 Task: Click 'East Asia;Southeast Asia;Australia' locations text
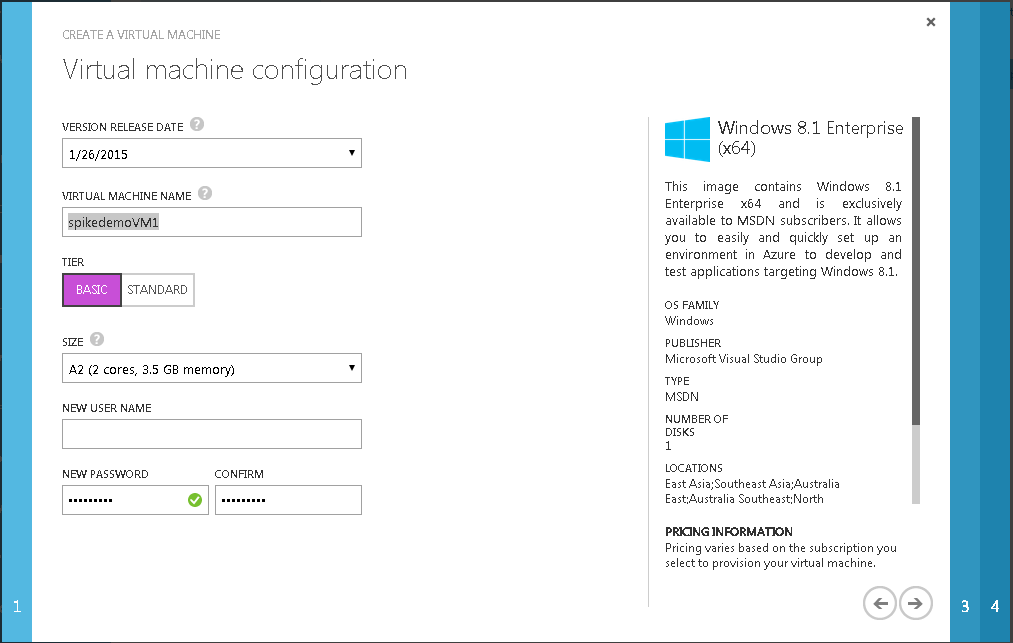click(x=752, y=484)
